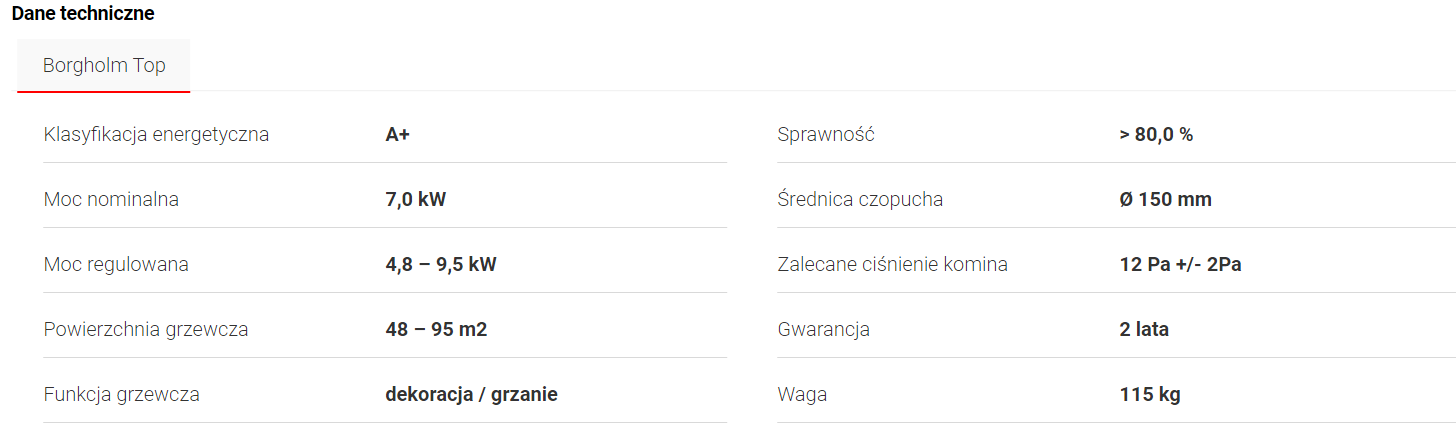The image size is (1456, 437).
Task: Click the dekoracja / grzanie value
Action: [471, 394]
